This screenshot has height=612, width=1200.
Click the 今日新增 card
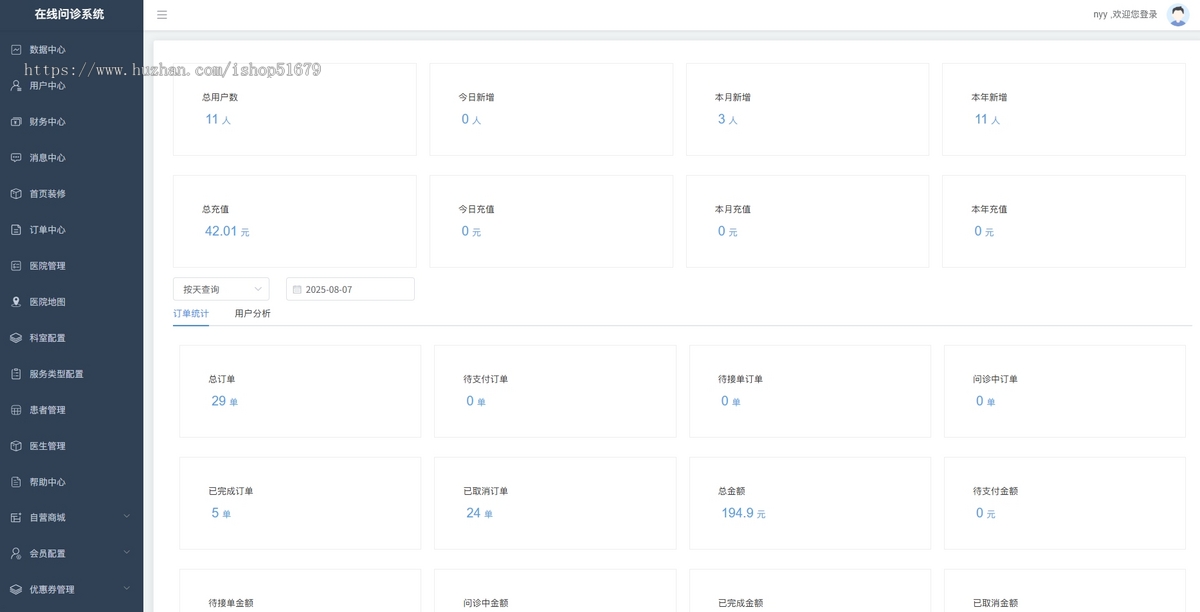pyautogui.click(x=551, y=109)
